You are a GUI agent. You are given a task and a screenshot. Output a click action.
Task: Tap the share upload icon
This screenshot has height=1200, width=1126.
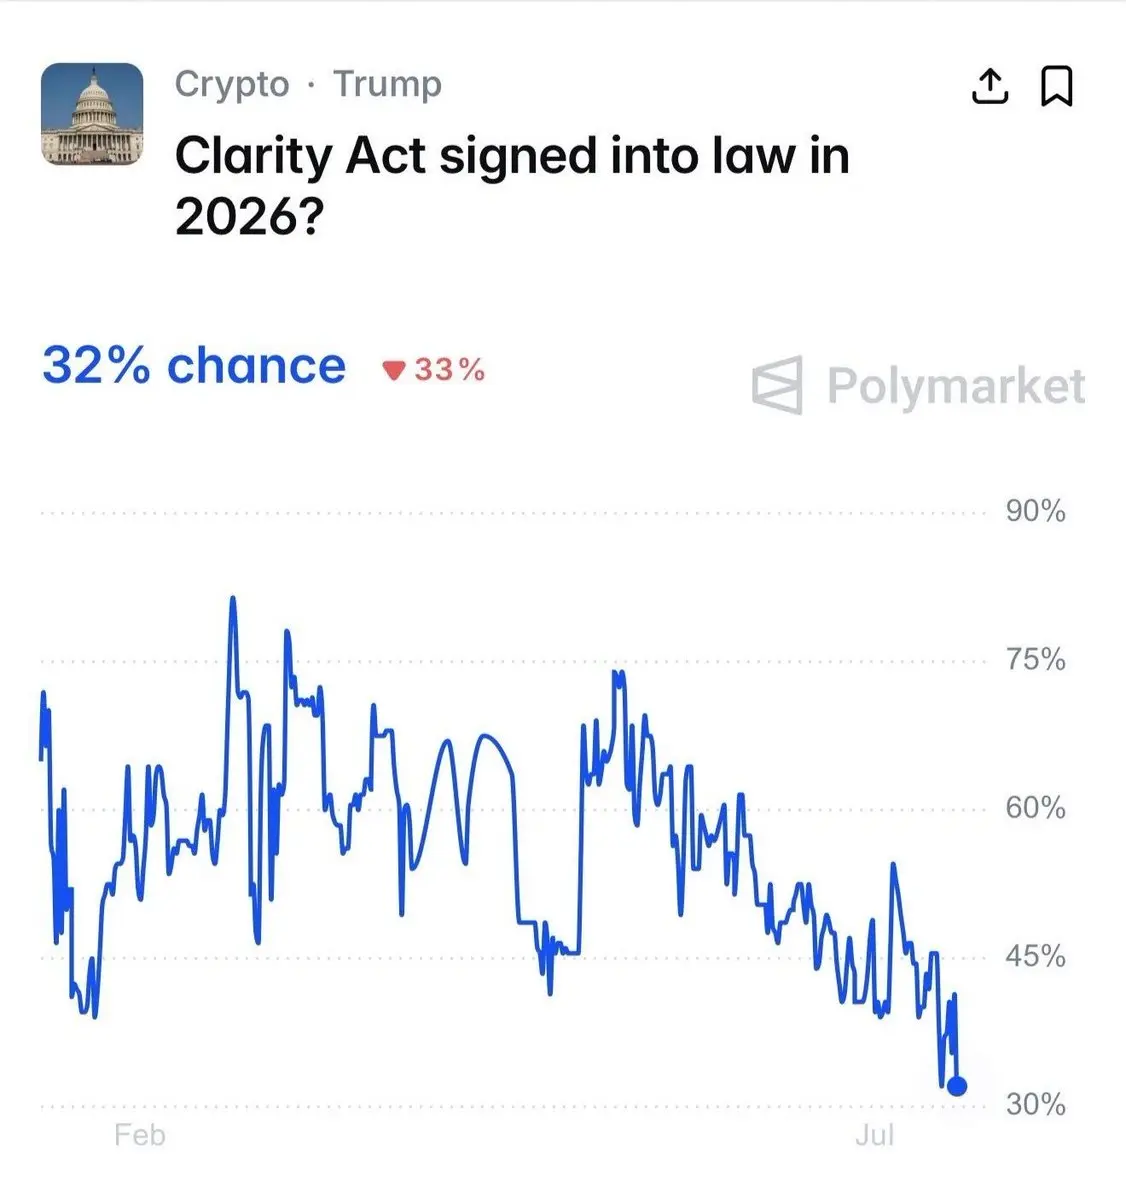pos(990,86)
